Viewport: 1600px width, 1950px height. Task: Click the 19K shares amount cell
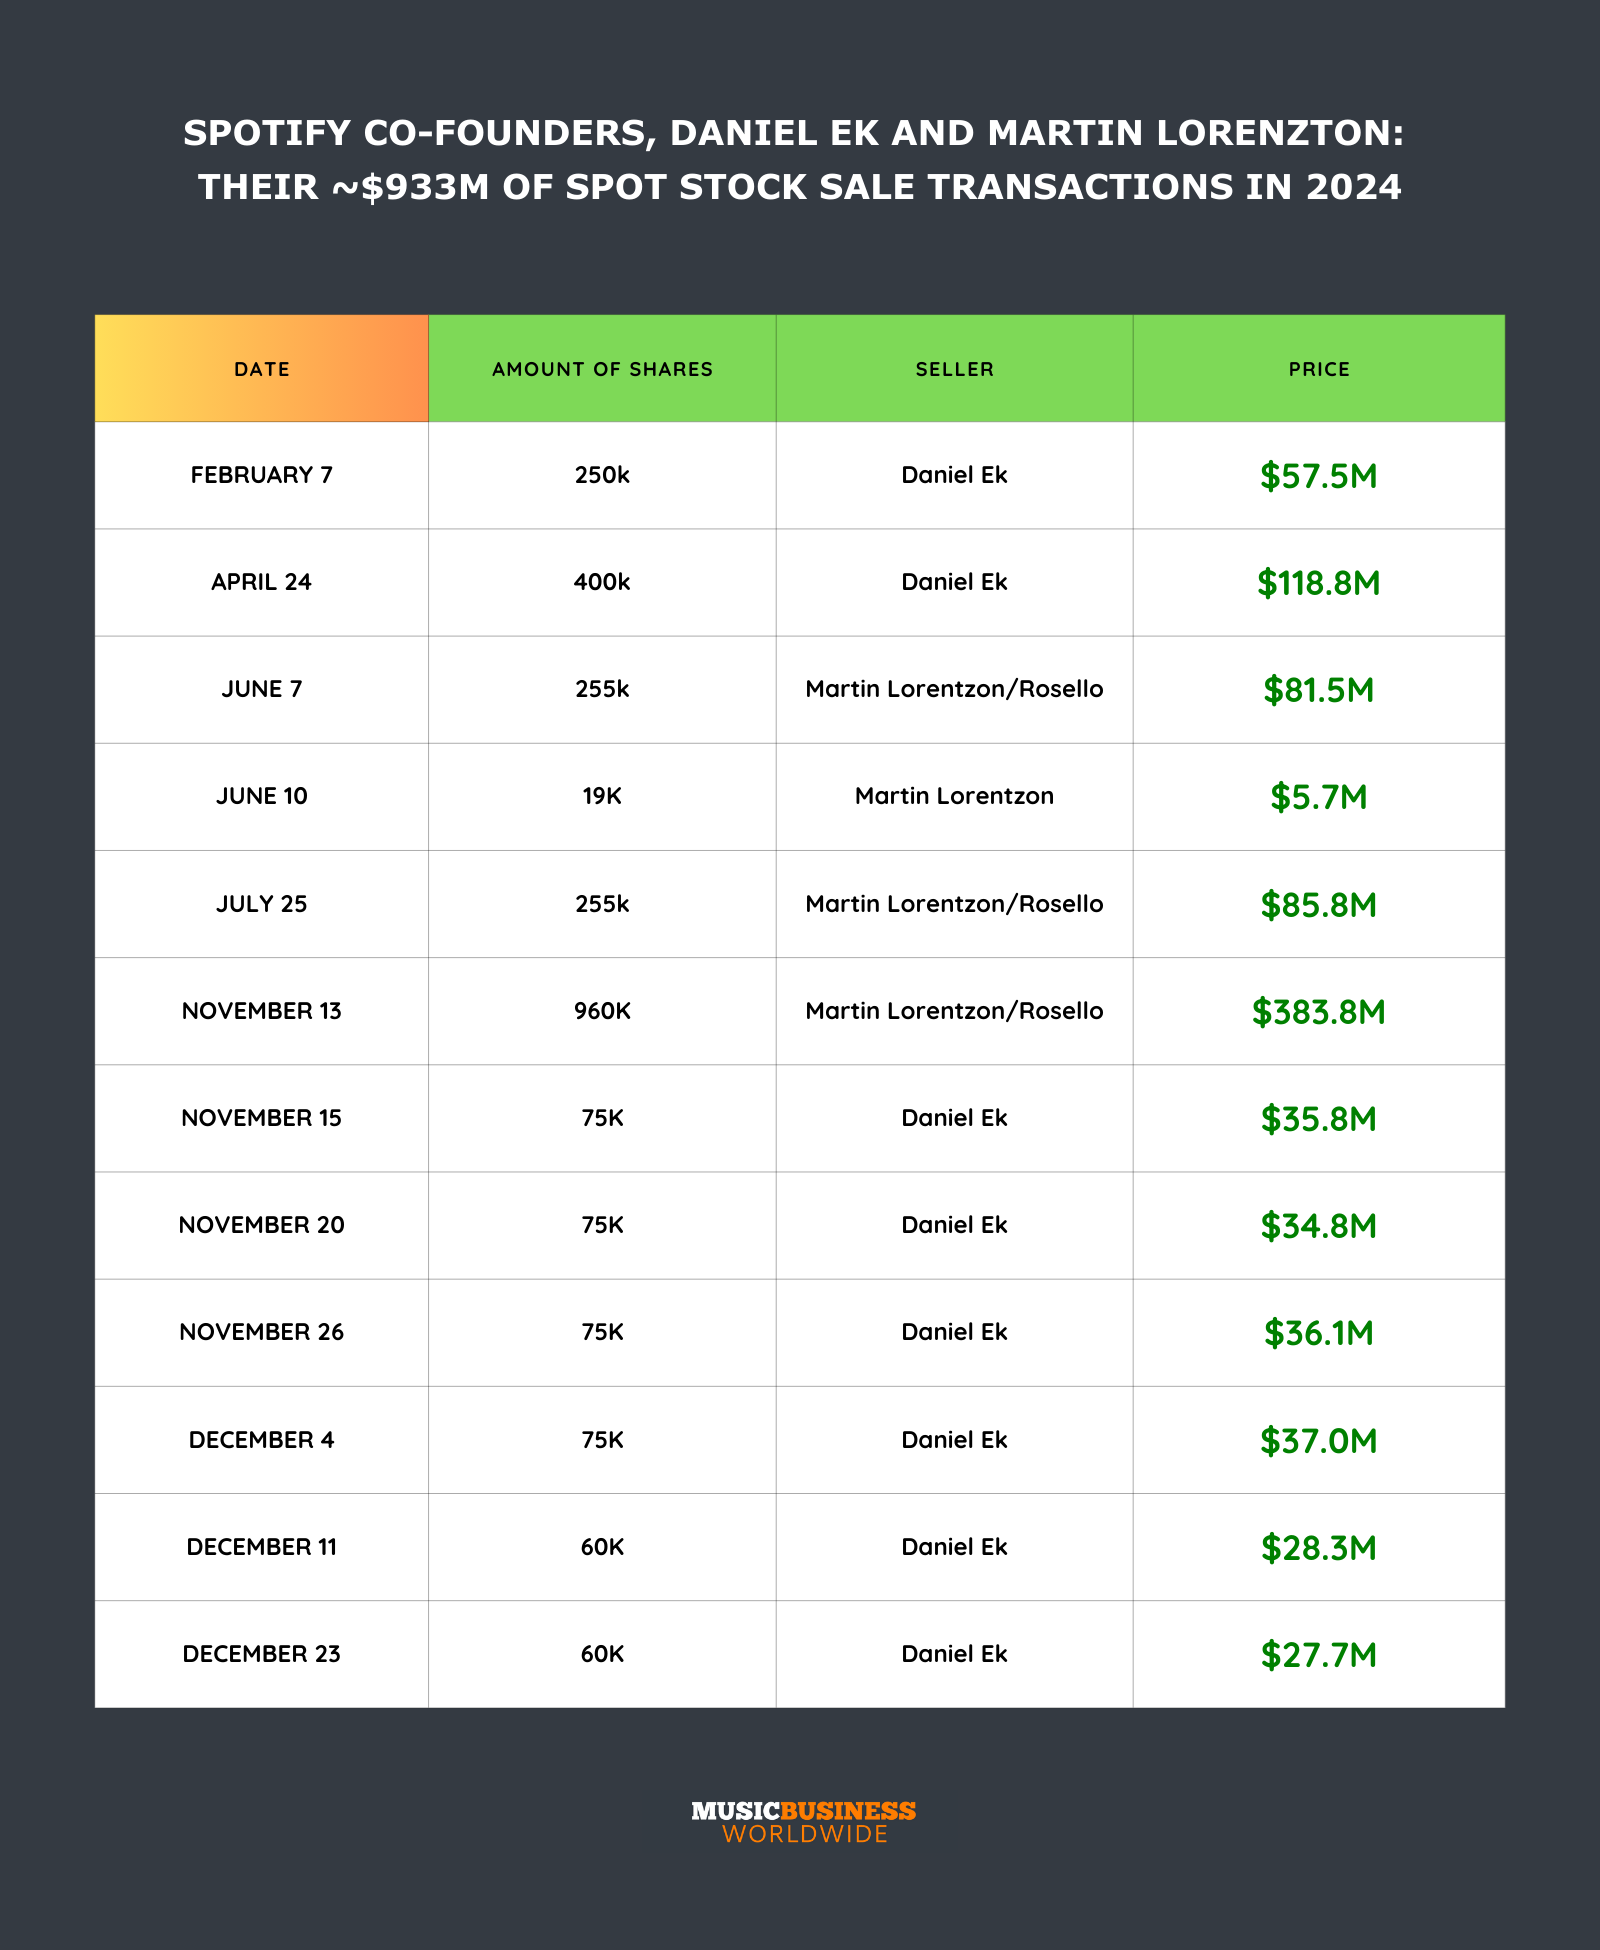(602, 796)
